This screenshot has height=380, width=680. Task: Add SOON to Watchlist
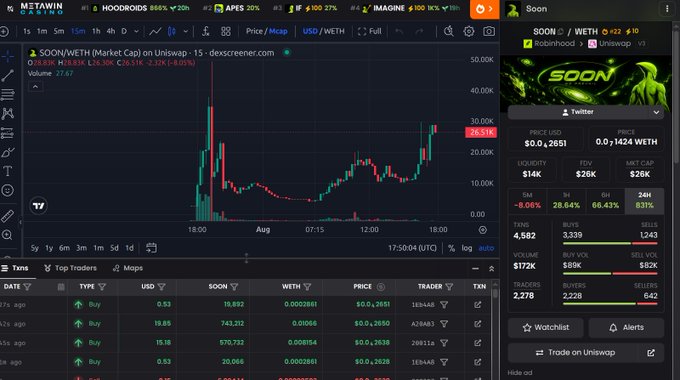546,328
